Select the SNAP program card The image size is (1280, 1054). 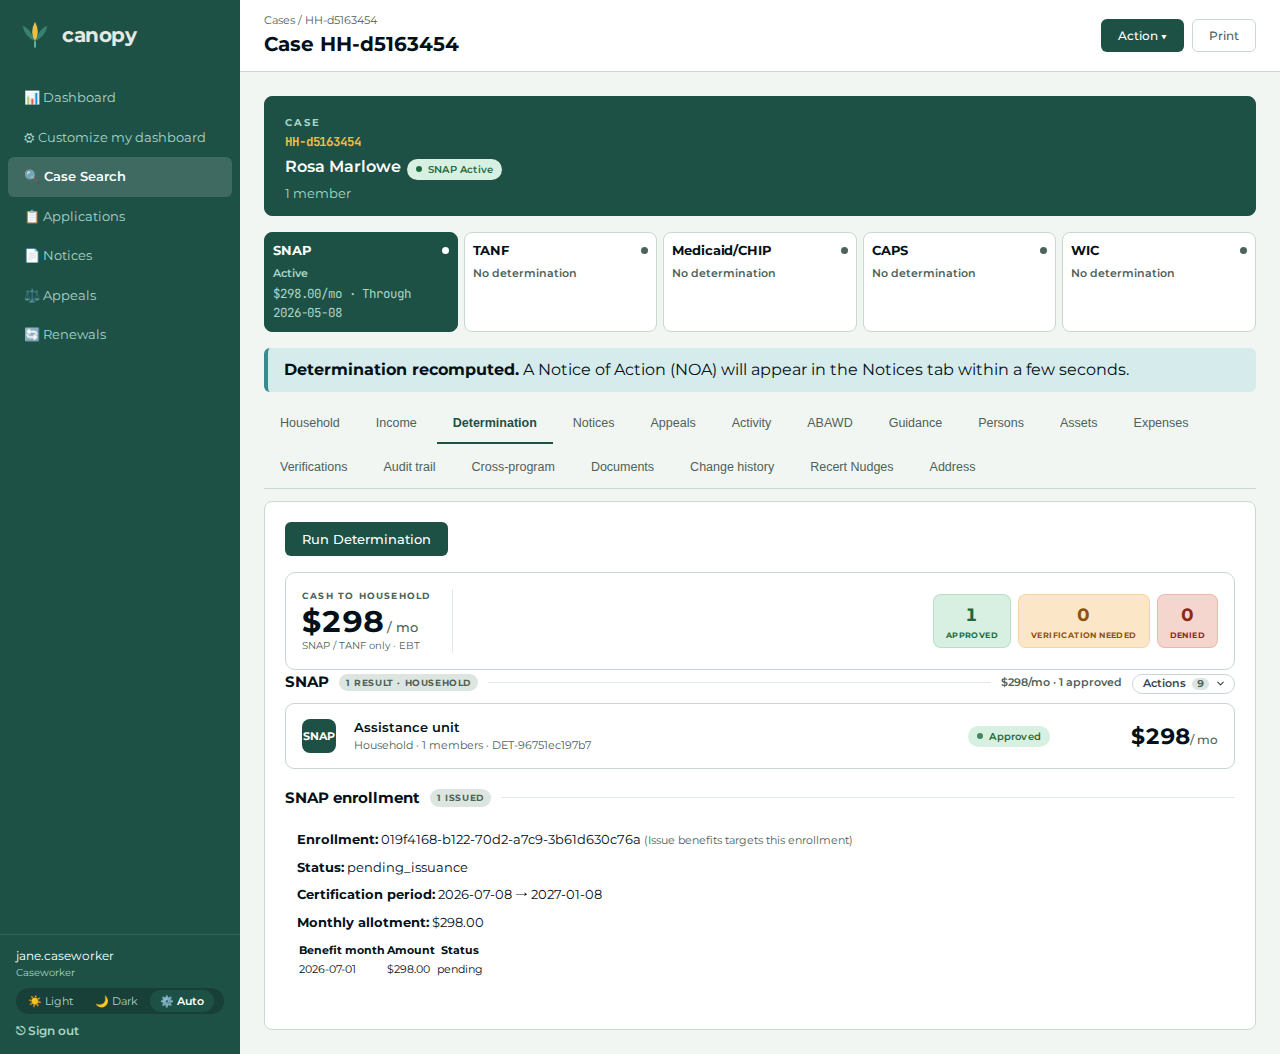[361, 282]
